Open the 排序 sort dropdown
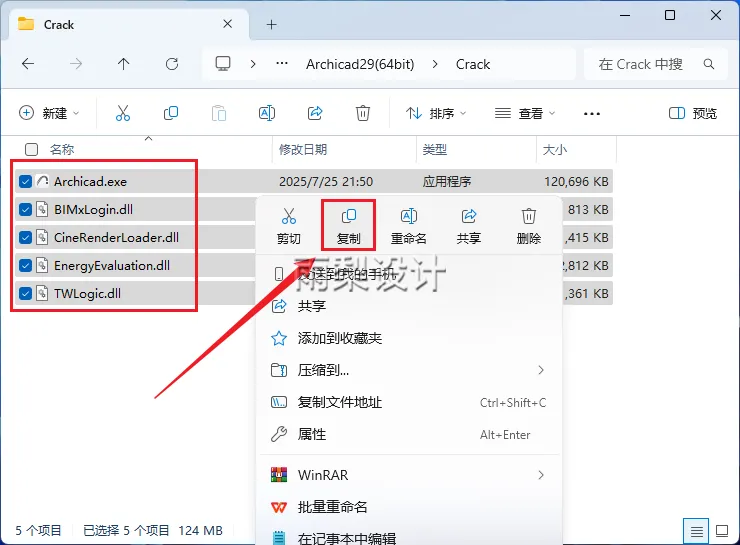This screenshot has height=545, width=740. [436, 113]
